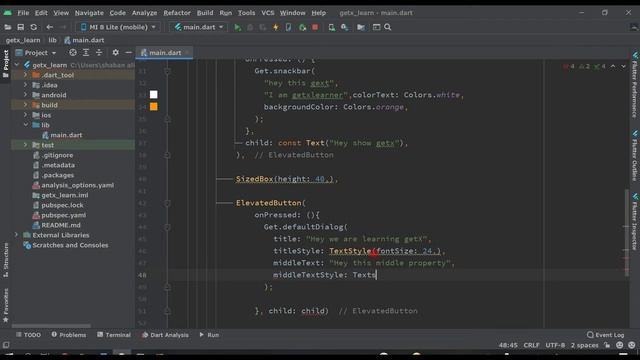Click the Synchronize refresh icon
Viewport: 640px width, 360px height.
click(x=33, y=27)
